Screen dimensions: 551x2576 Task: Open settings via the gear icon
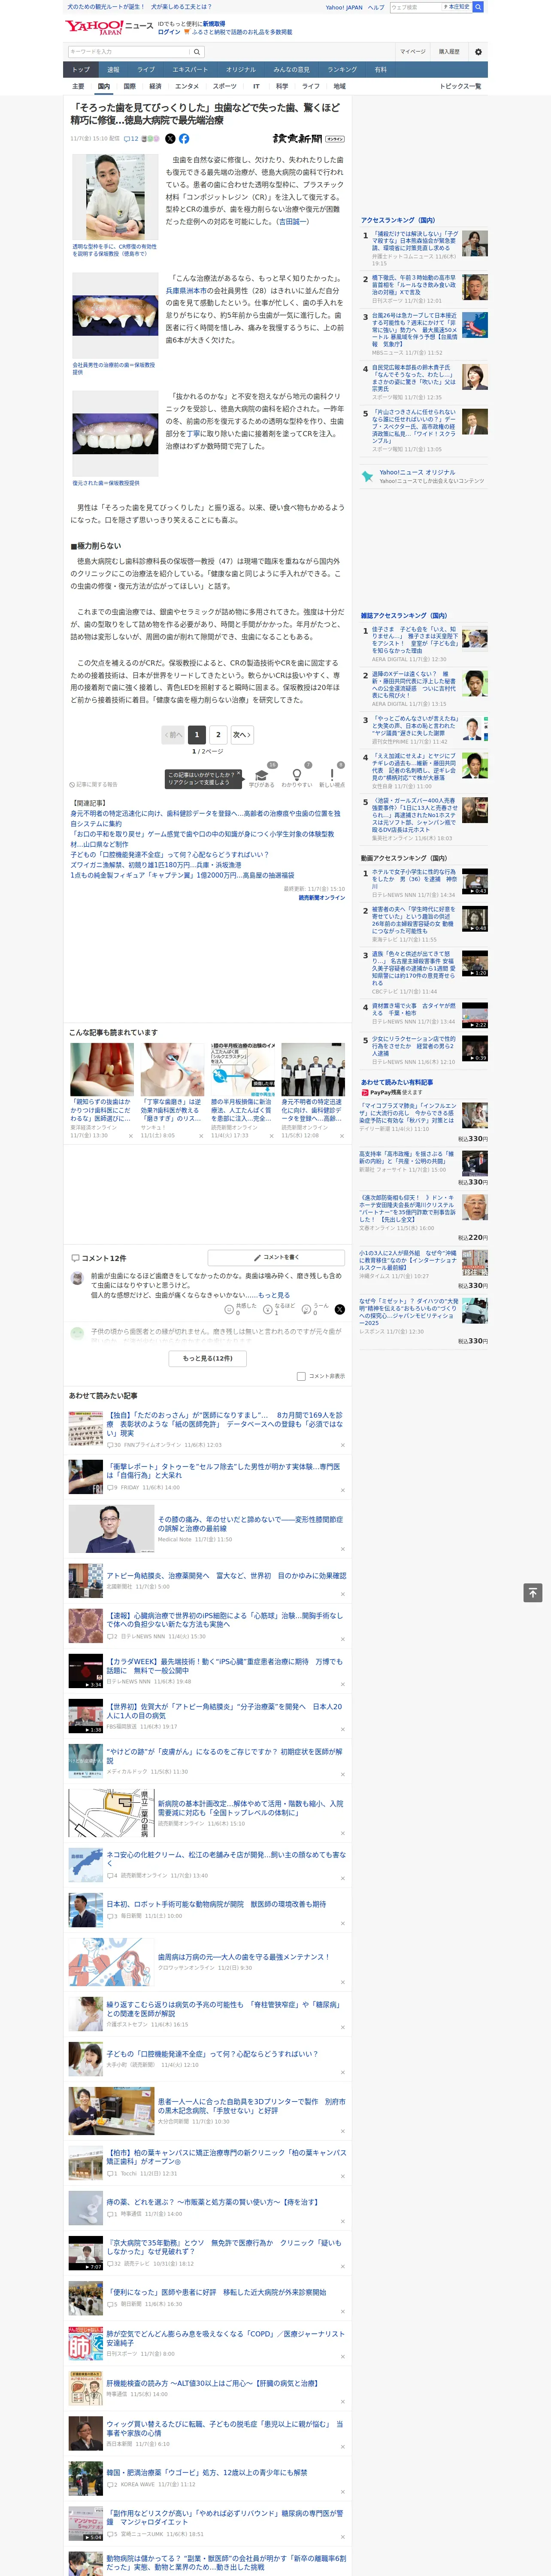(478, 52)
